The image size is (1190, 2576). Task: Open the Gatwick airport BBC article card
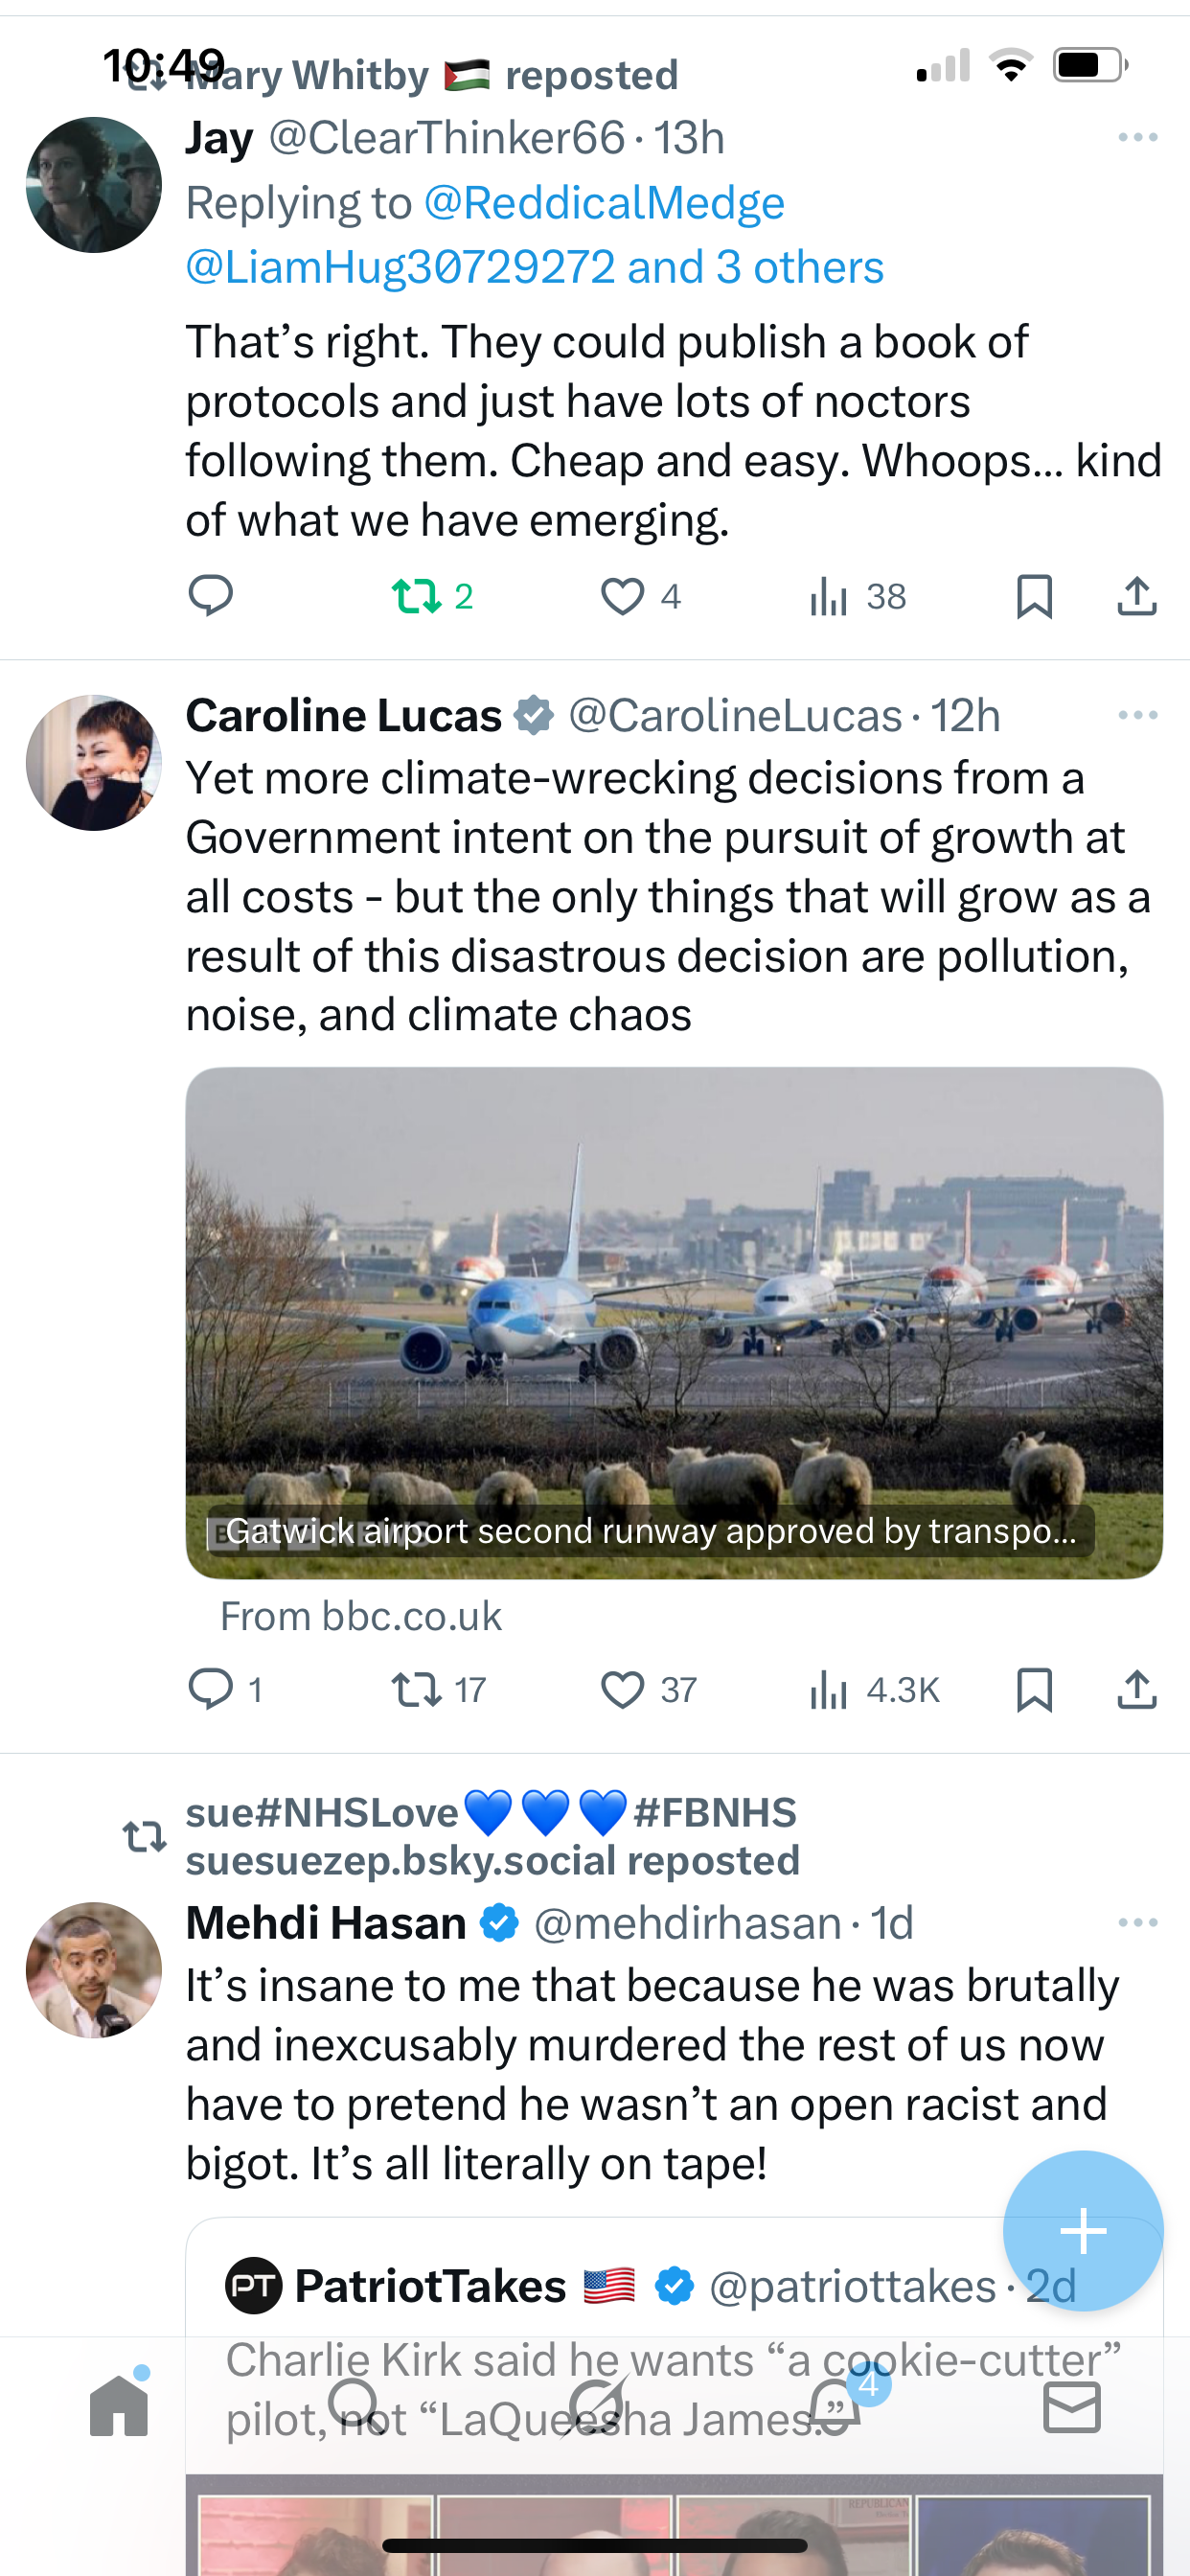[x=674, y=1322]
